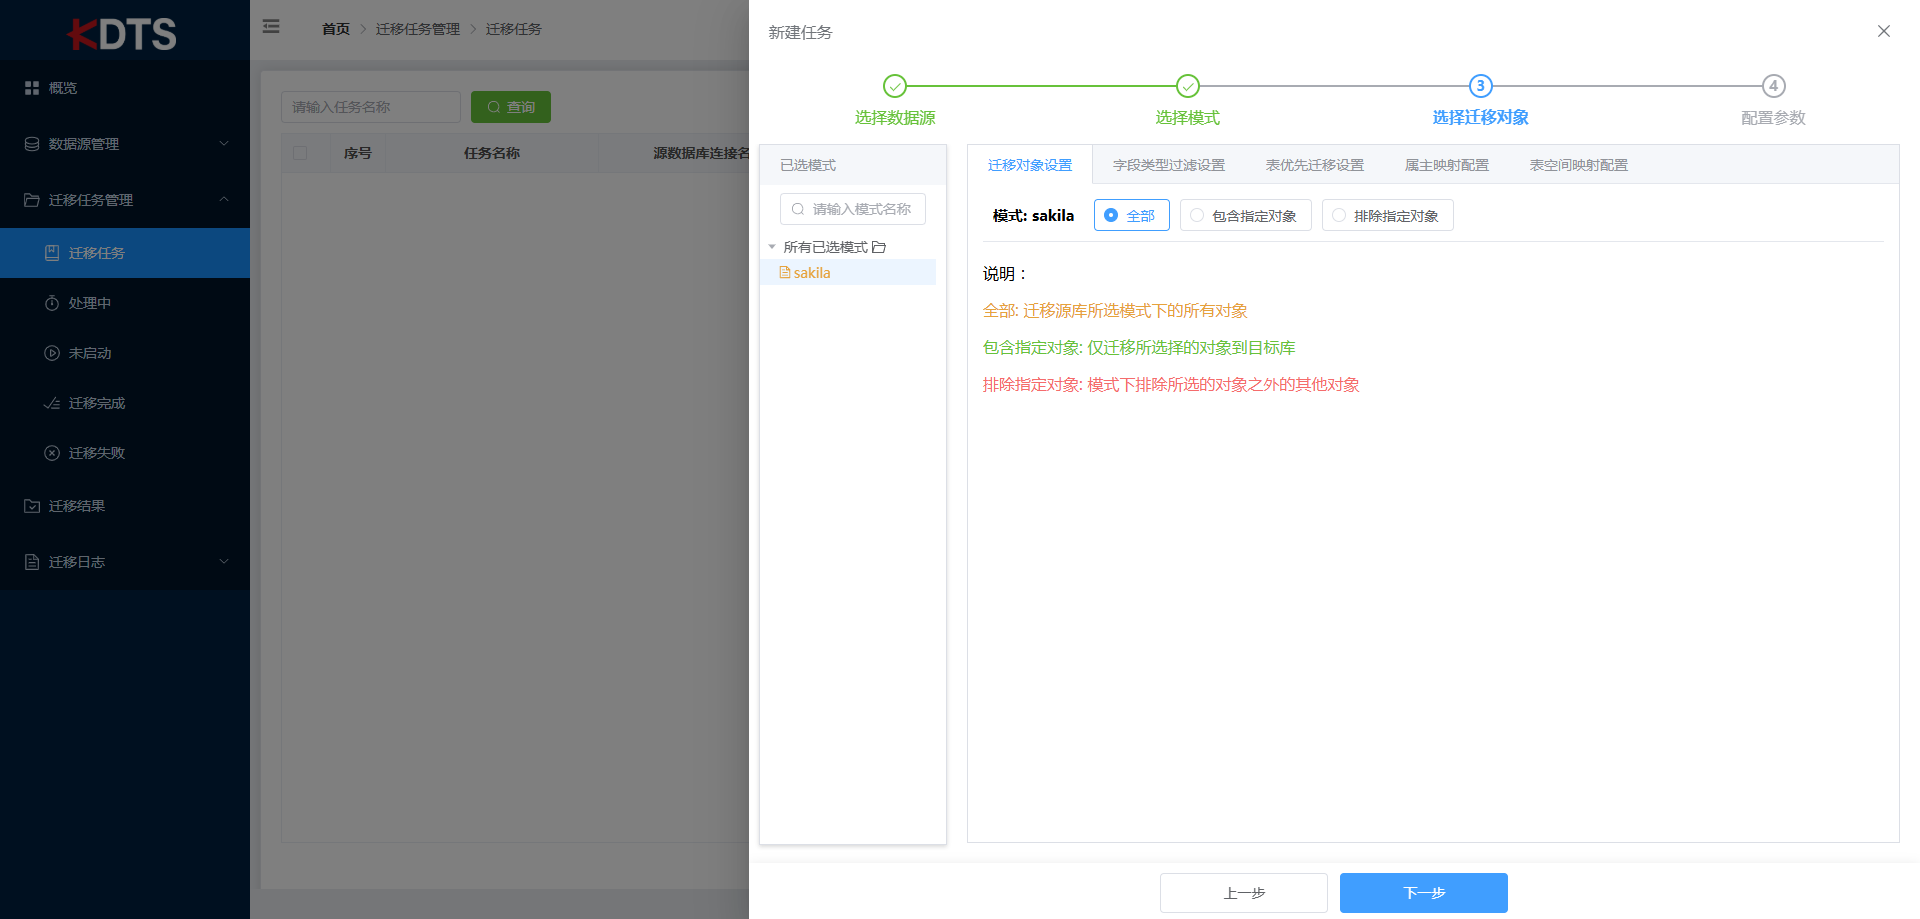Click the orange 全部 description line
The height and width of the screenshot is (919, 1920).
(x=1115, y=311)
